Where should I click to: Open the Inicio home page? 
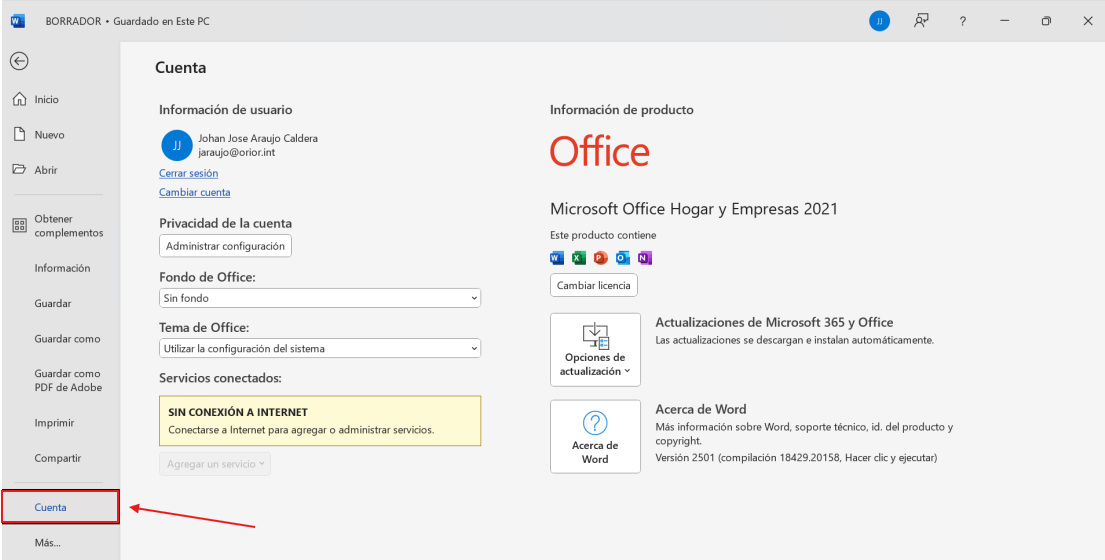click(x=46, y=100)
